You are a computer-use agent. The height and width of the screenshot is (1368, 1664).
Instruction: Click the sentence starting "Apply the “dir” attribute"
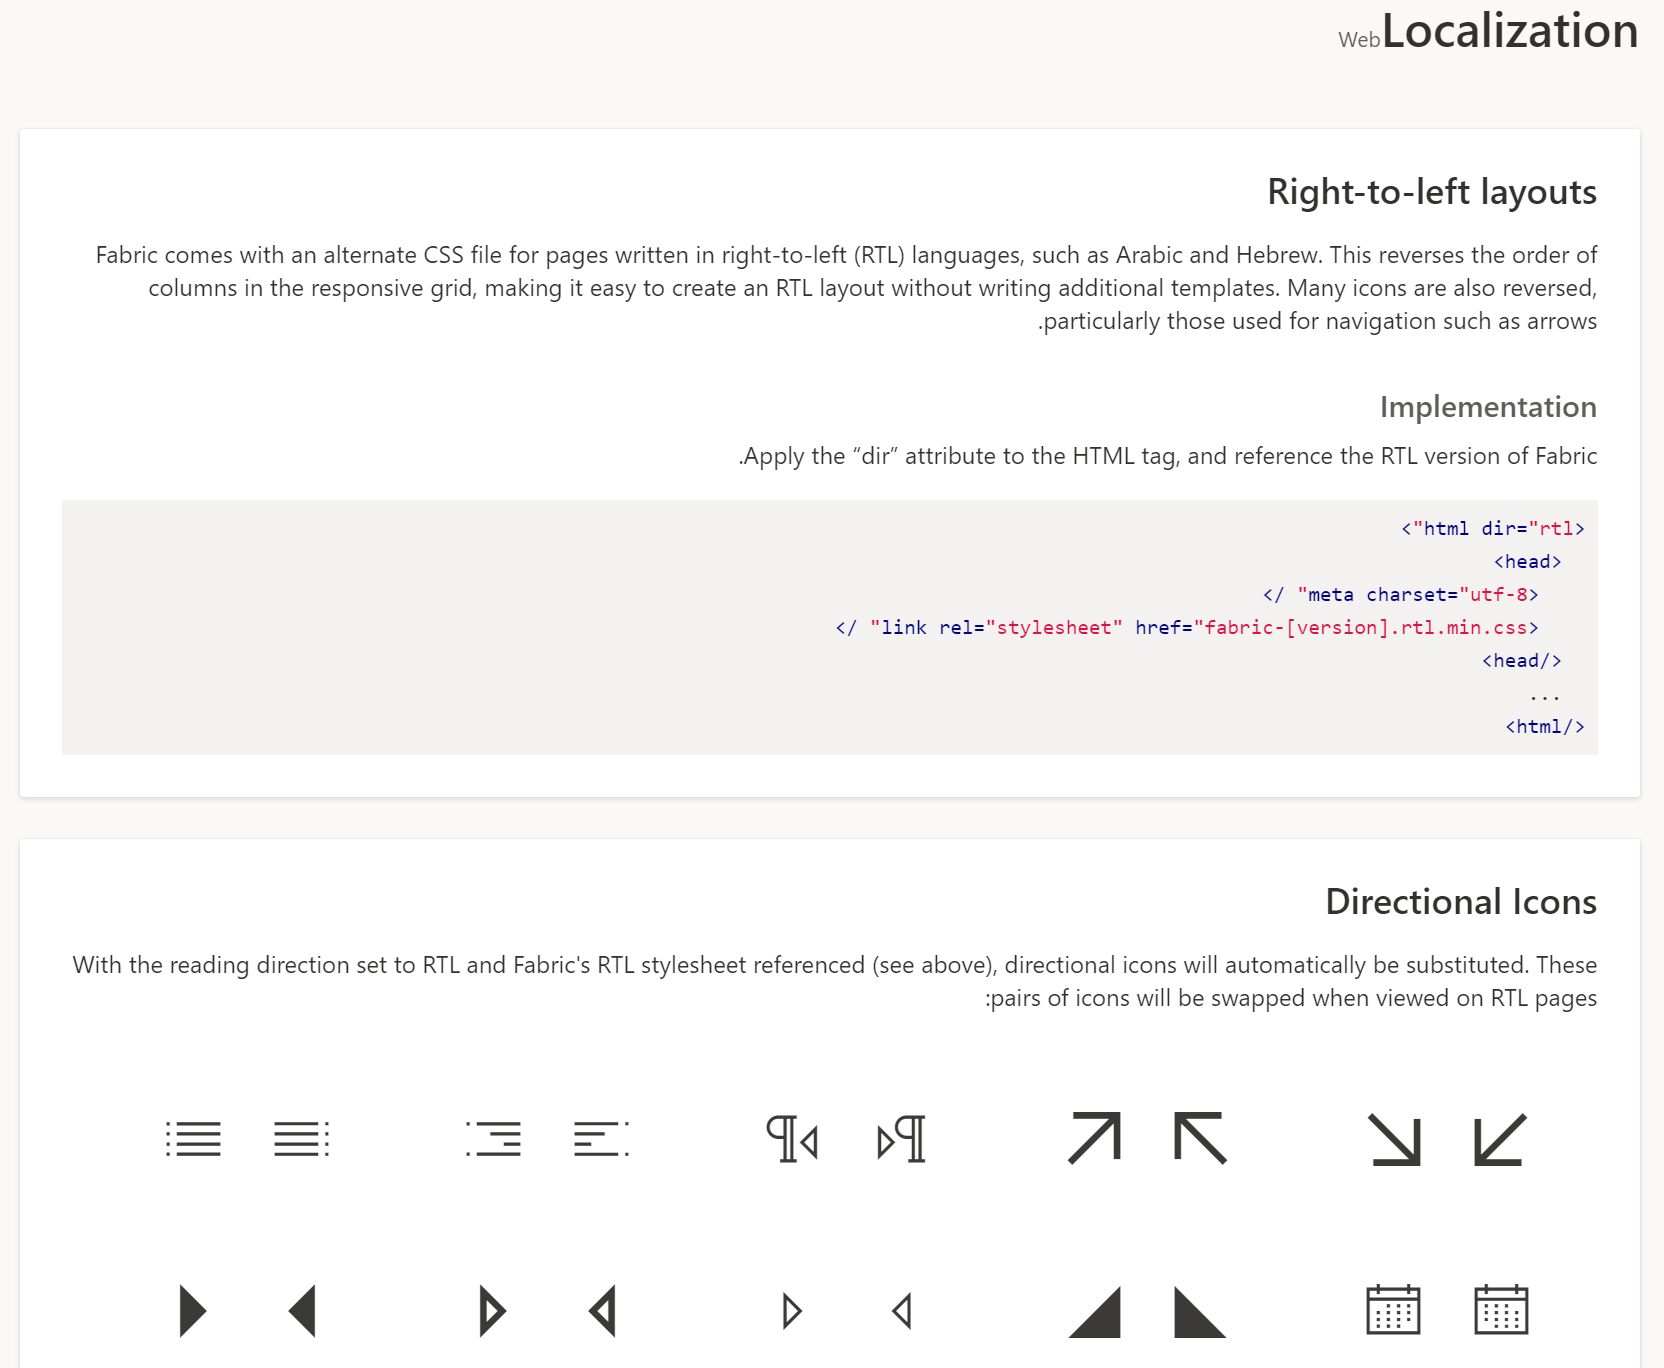pyautogui.click(x=1168, y=456)
